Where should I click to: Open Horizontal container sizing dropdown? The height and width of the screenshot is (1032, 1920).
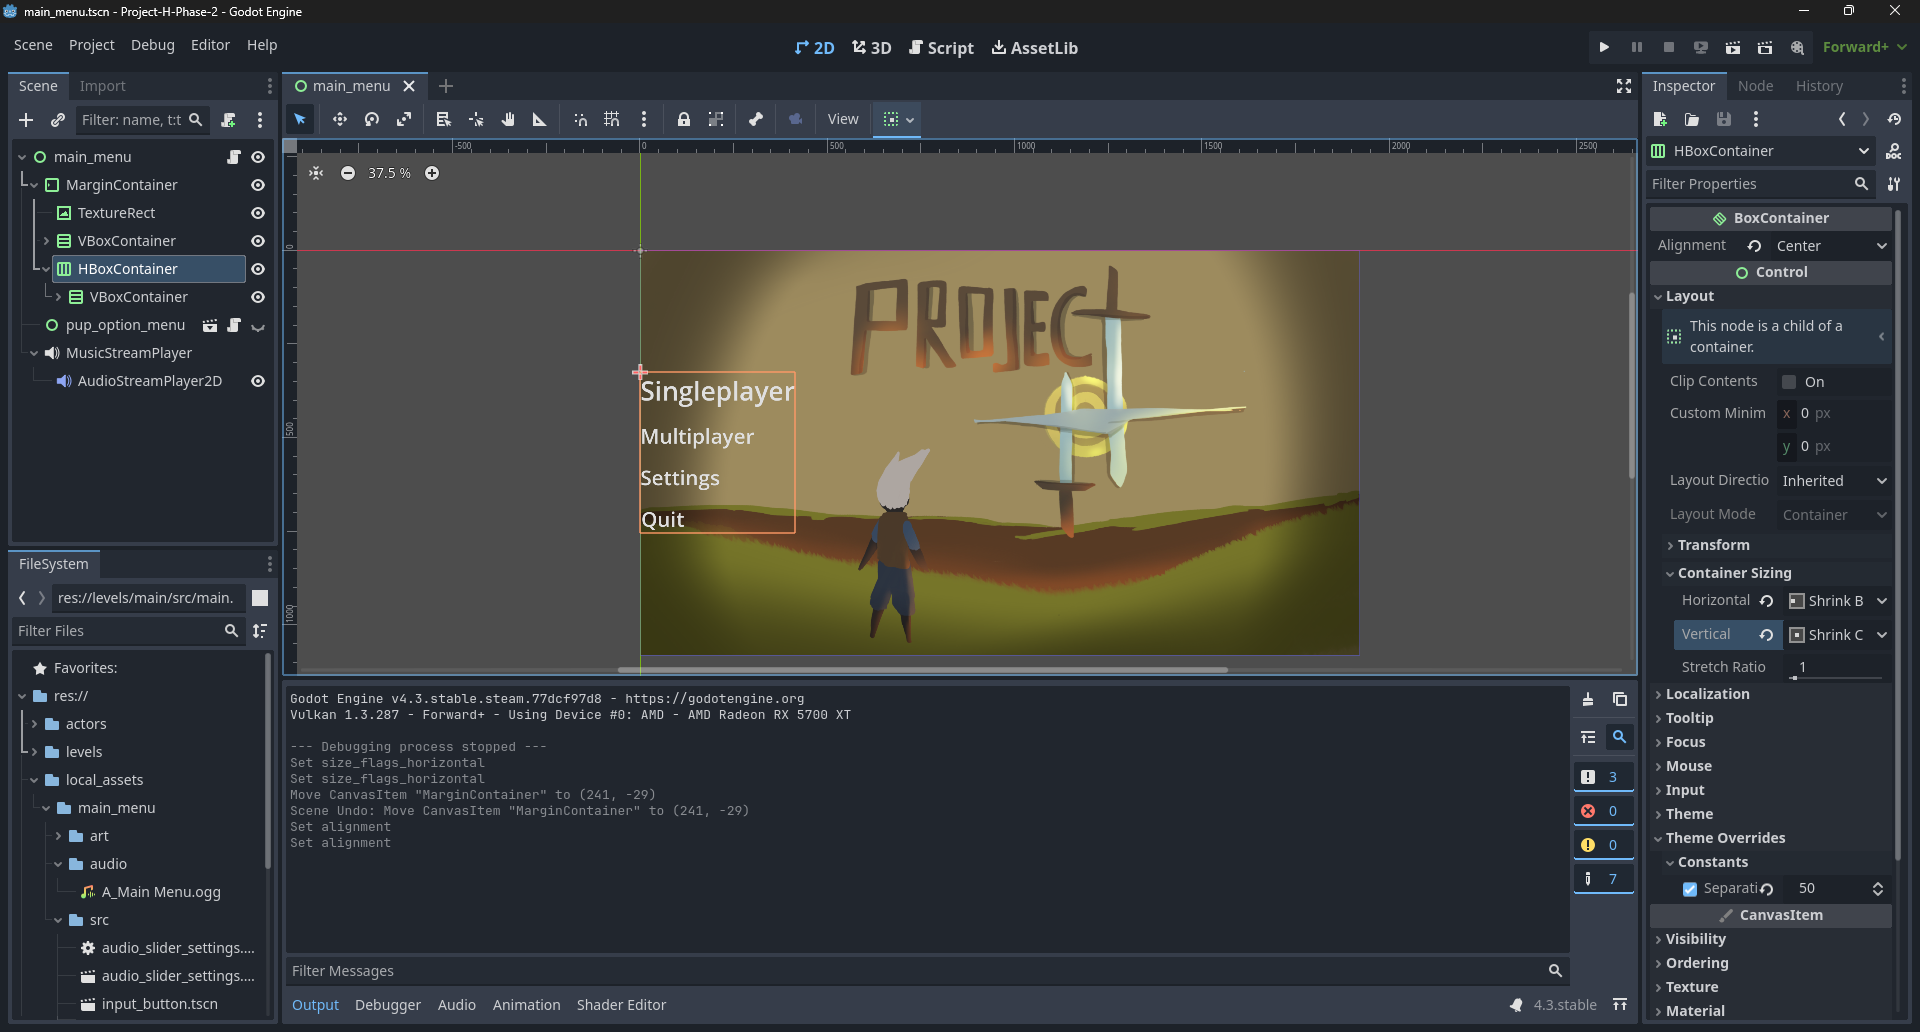pos(1838,601)
